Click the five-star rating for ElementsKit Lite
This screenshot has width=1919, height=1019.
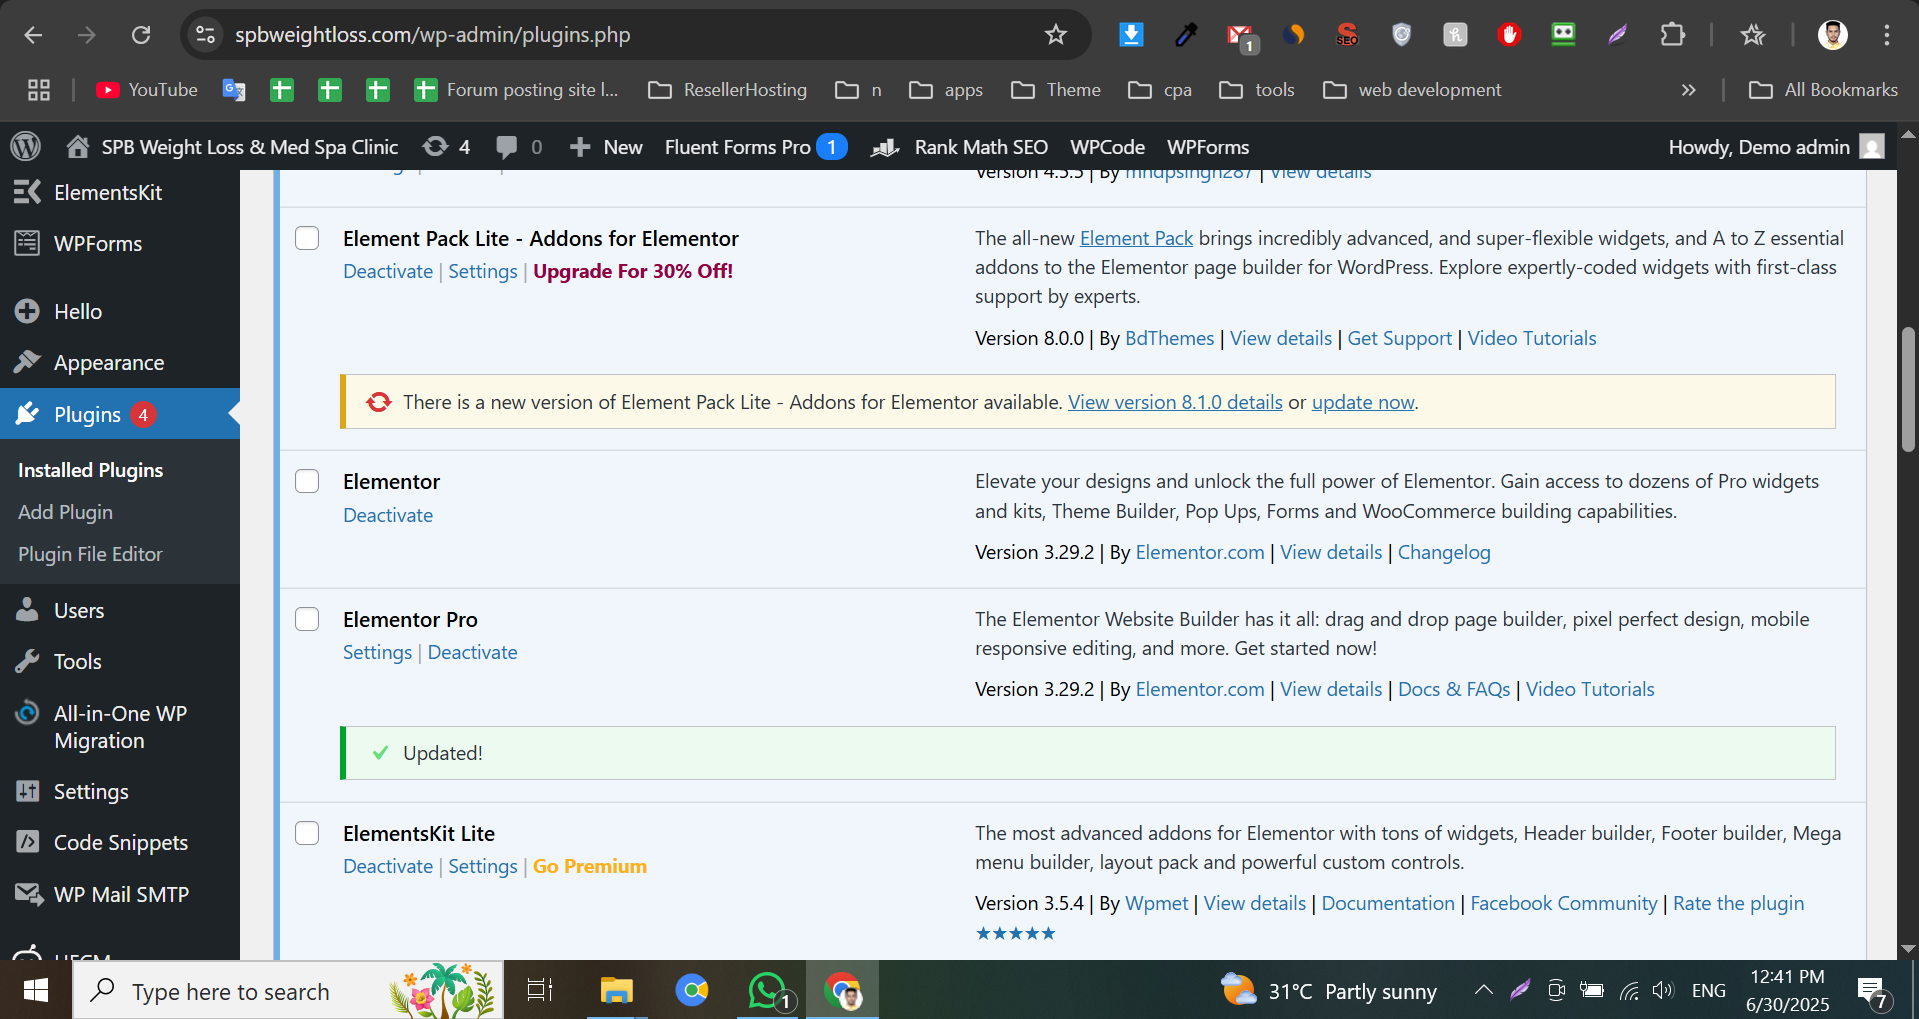(x=1015, y=933)
